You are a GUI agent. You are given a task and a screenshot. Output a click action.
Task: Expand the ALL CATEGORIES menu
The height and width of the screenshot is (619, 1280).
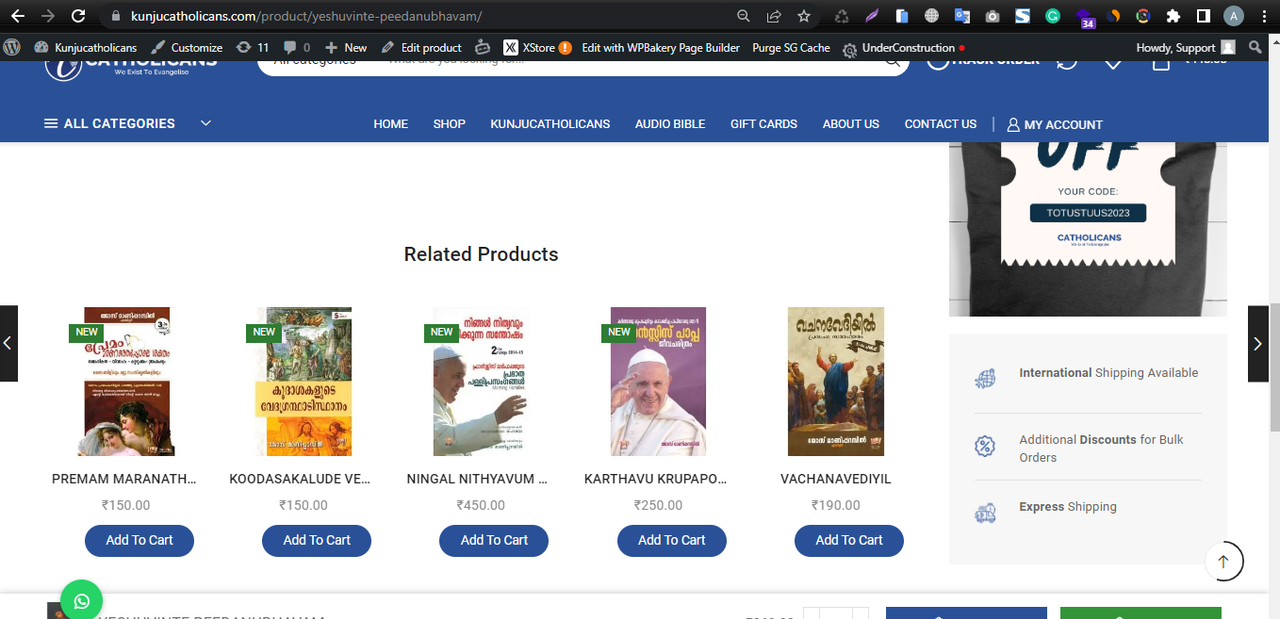pos(127,123)
